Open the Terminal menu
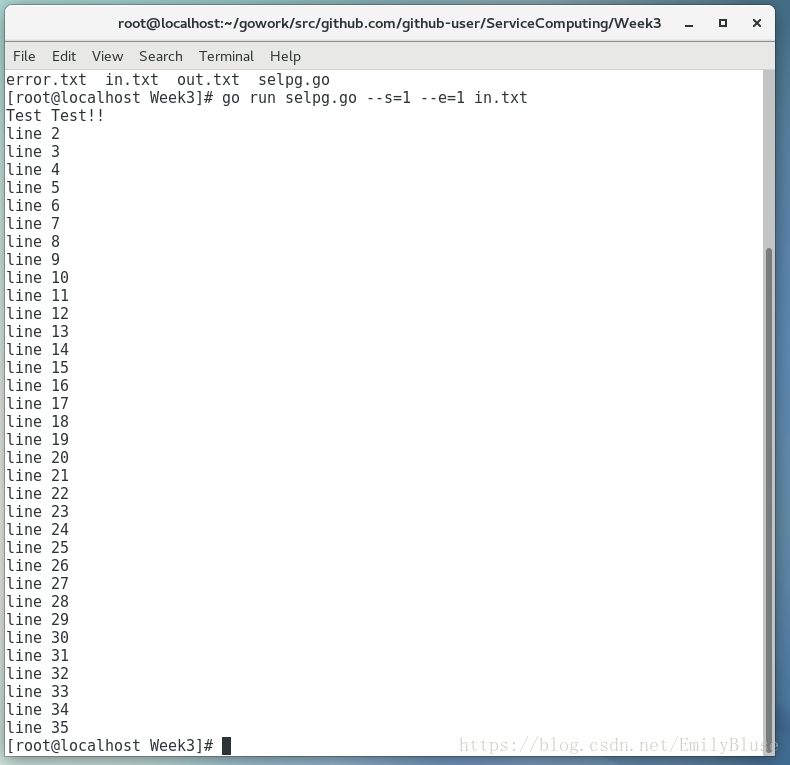The height and width of the screenshot is (765, 790). pos(226,56)
